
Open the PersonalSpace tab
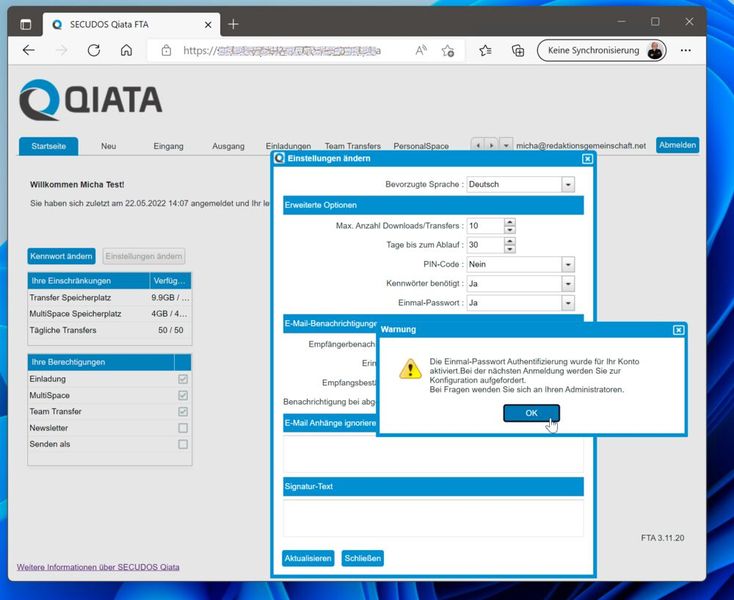coord(421,146)
